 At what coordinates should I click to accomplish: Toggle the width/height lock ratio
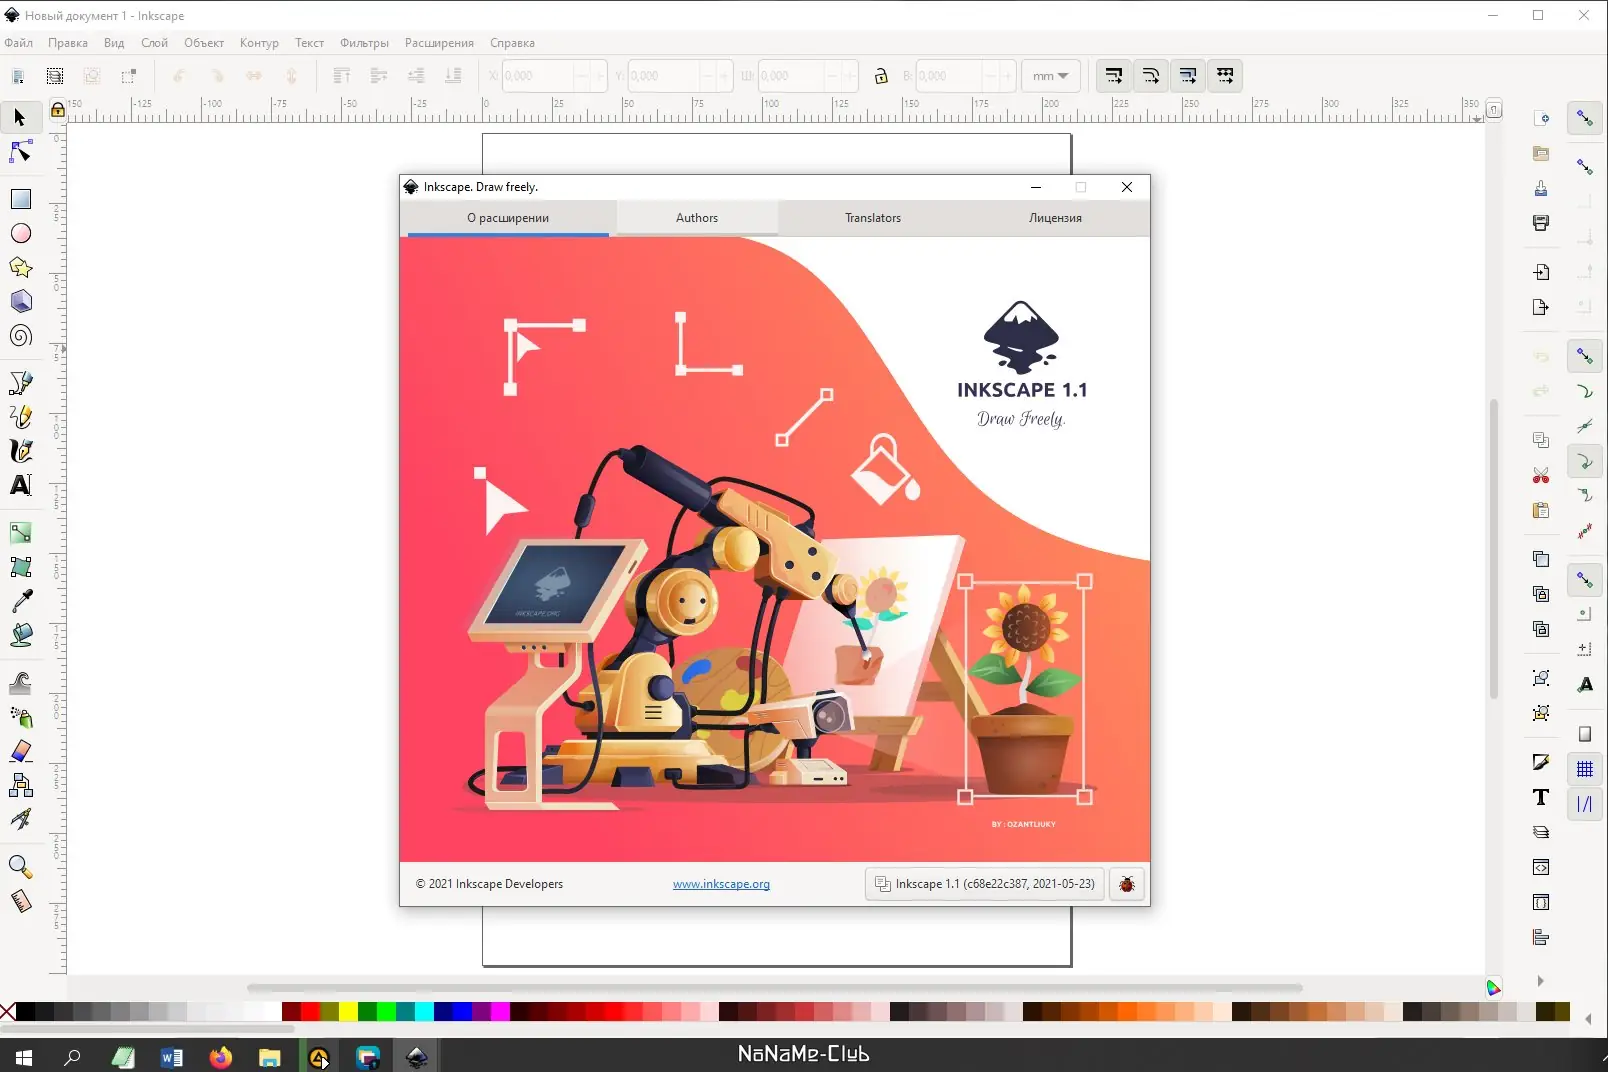(881, 76)
